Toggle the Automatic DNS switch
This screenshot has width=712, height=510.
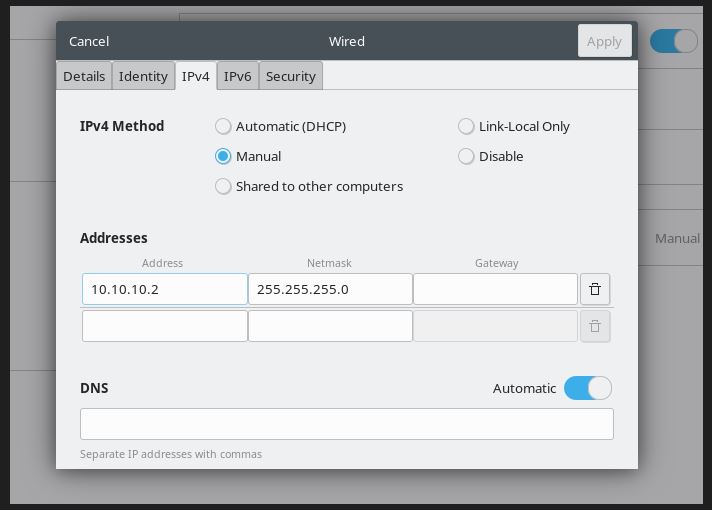coord(587,388)
